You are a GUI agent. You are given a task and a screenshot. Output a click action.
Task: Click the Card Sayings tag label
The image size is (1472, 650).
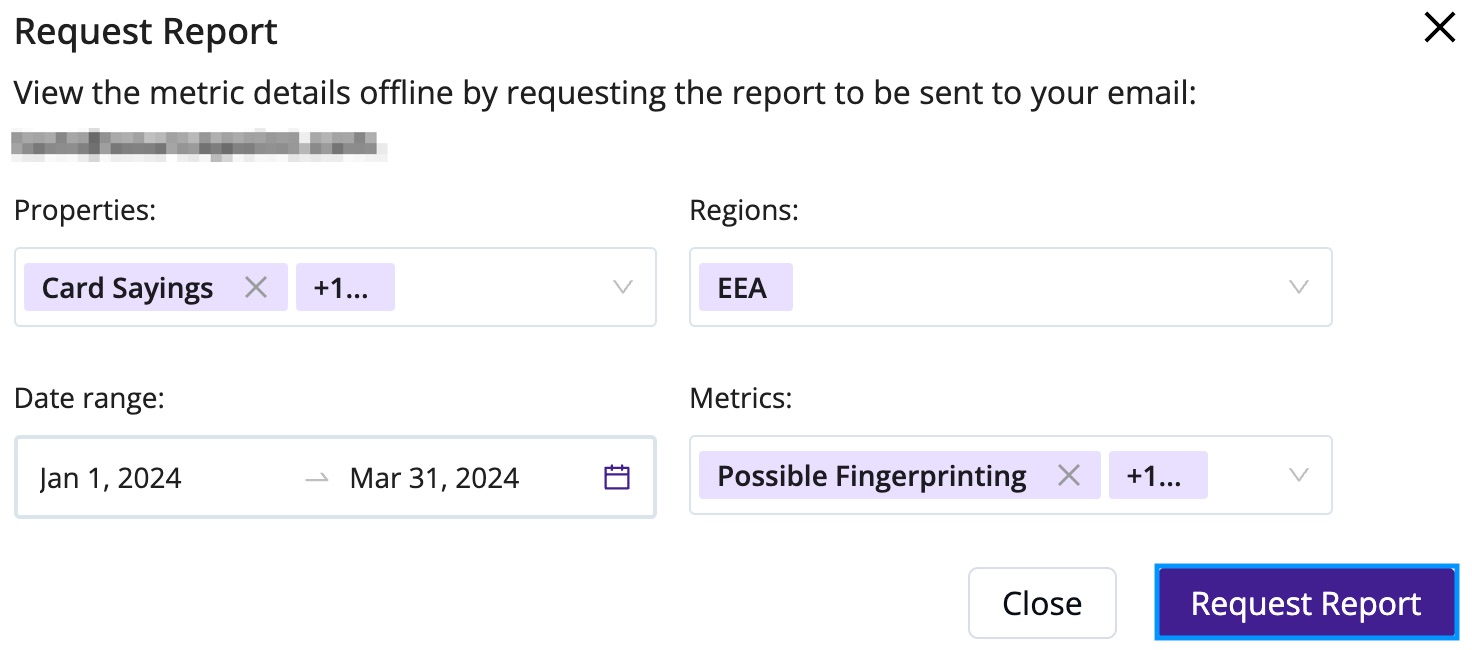pos(128,288)
